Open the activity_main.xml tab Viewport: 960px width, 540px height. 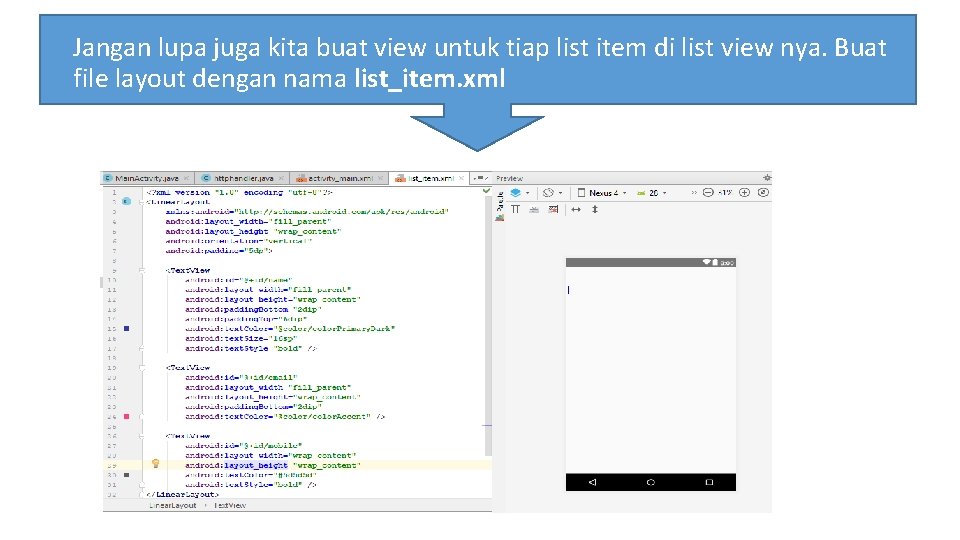(x=340, y=178)
